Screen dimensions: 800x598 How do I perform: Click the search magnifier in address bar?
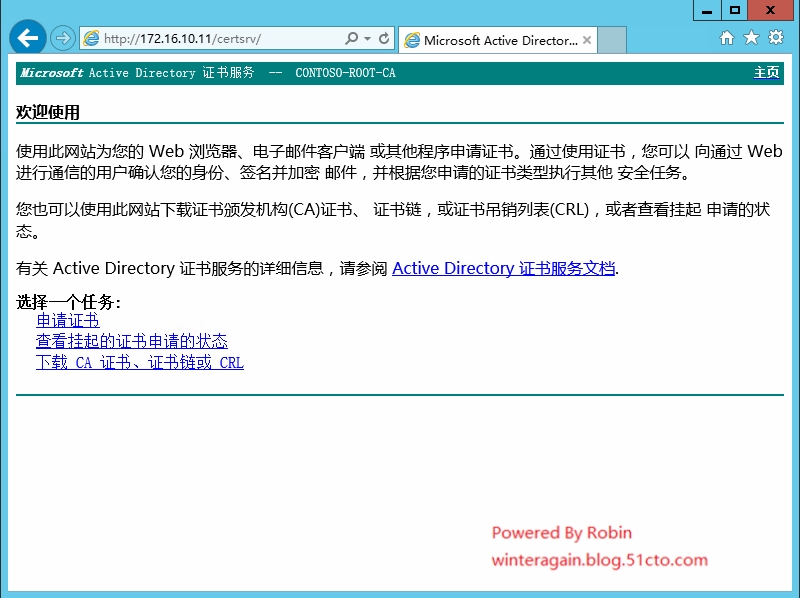(x=352, y=38)
